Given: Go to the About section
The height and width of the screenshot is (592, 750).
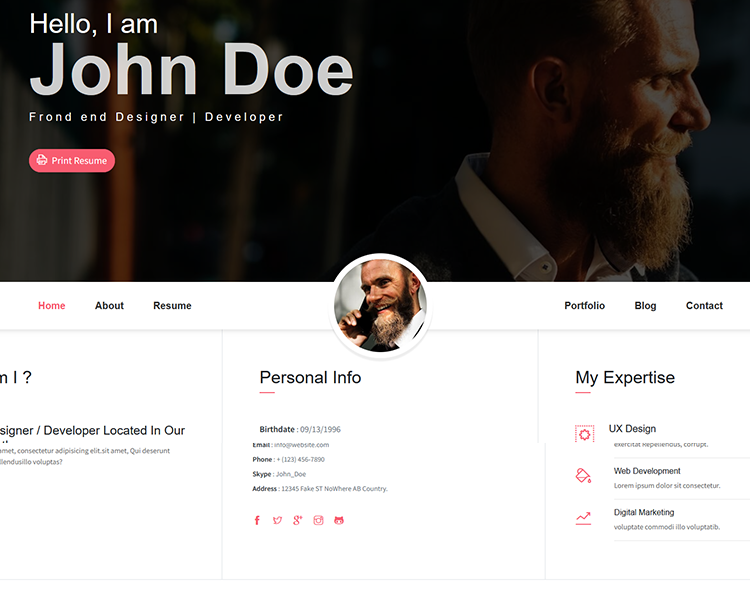Looking at the screenshot, I should click(x=109, y=306).
